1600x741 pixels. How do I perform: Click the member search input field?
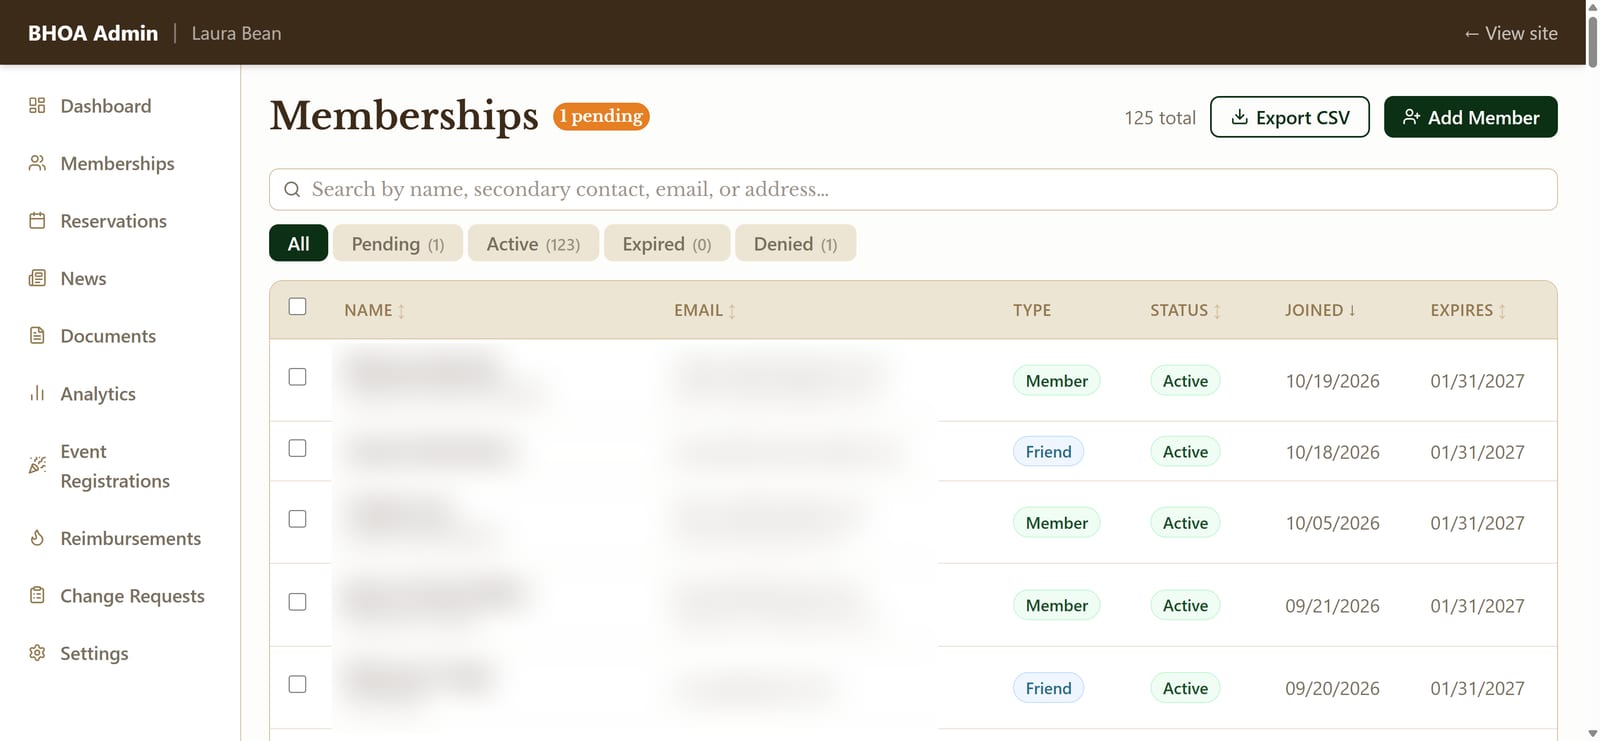tap(913, 189)
